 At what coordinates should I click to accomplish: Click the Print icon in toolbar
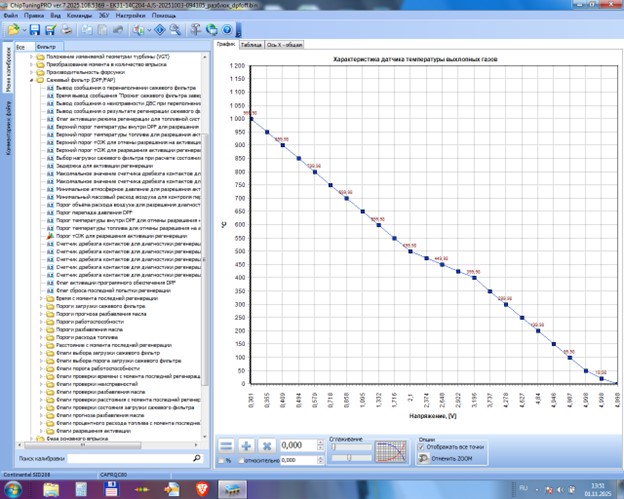point(64,30)
